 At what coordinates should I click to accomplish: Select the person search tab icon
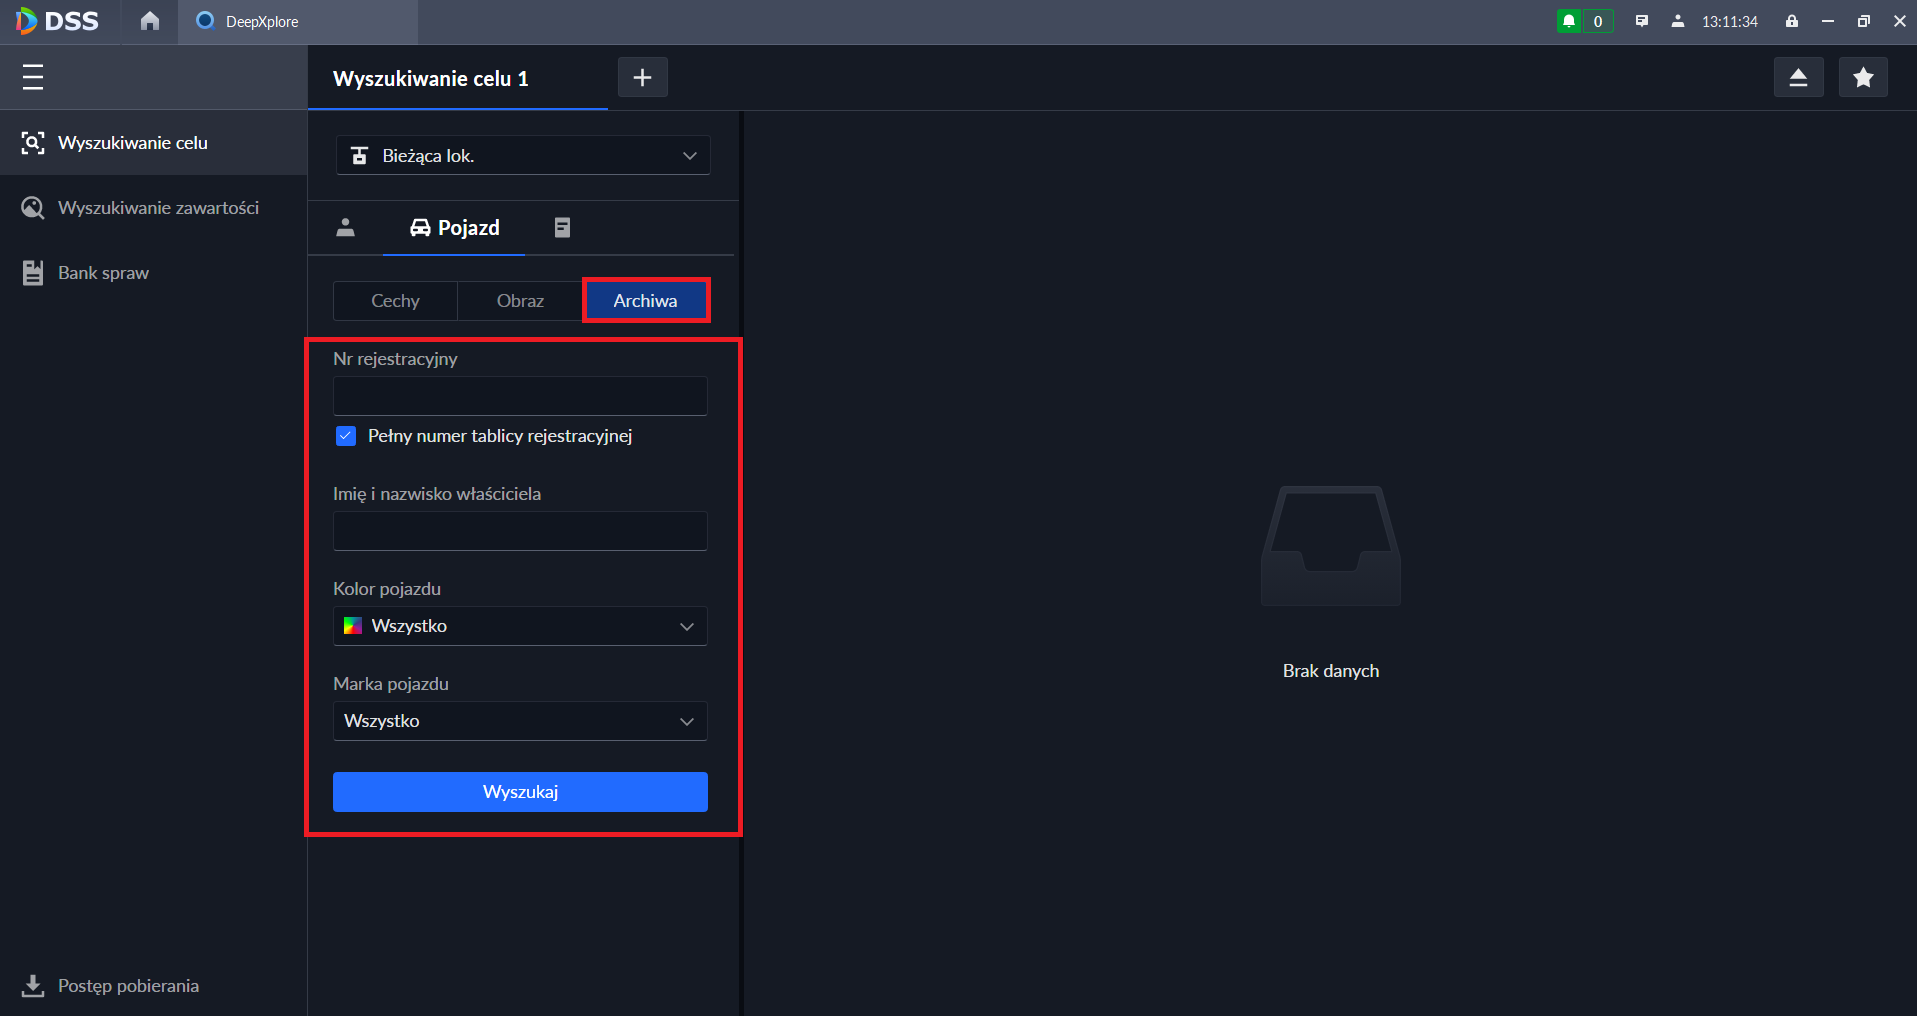tap(346, 228)
